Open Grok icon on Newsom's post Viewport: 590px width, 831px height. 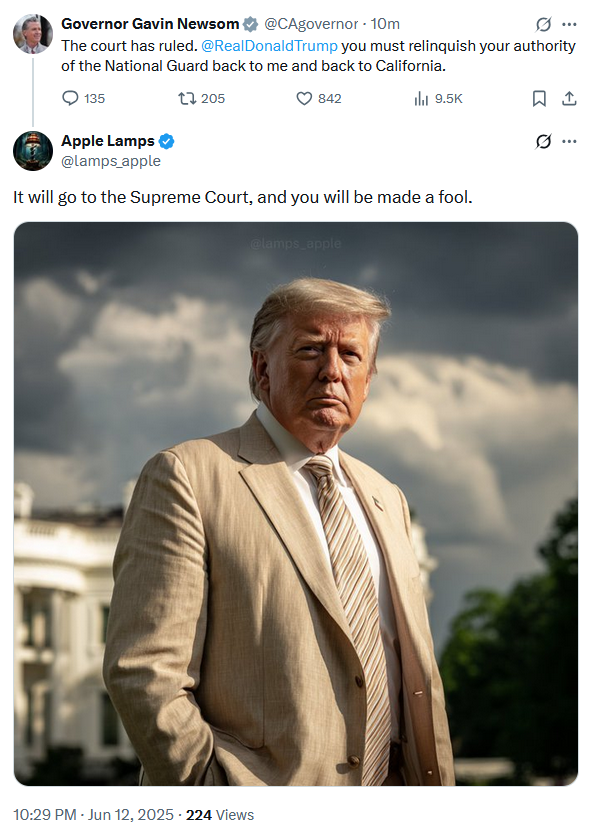click(x=543, y=24)
